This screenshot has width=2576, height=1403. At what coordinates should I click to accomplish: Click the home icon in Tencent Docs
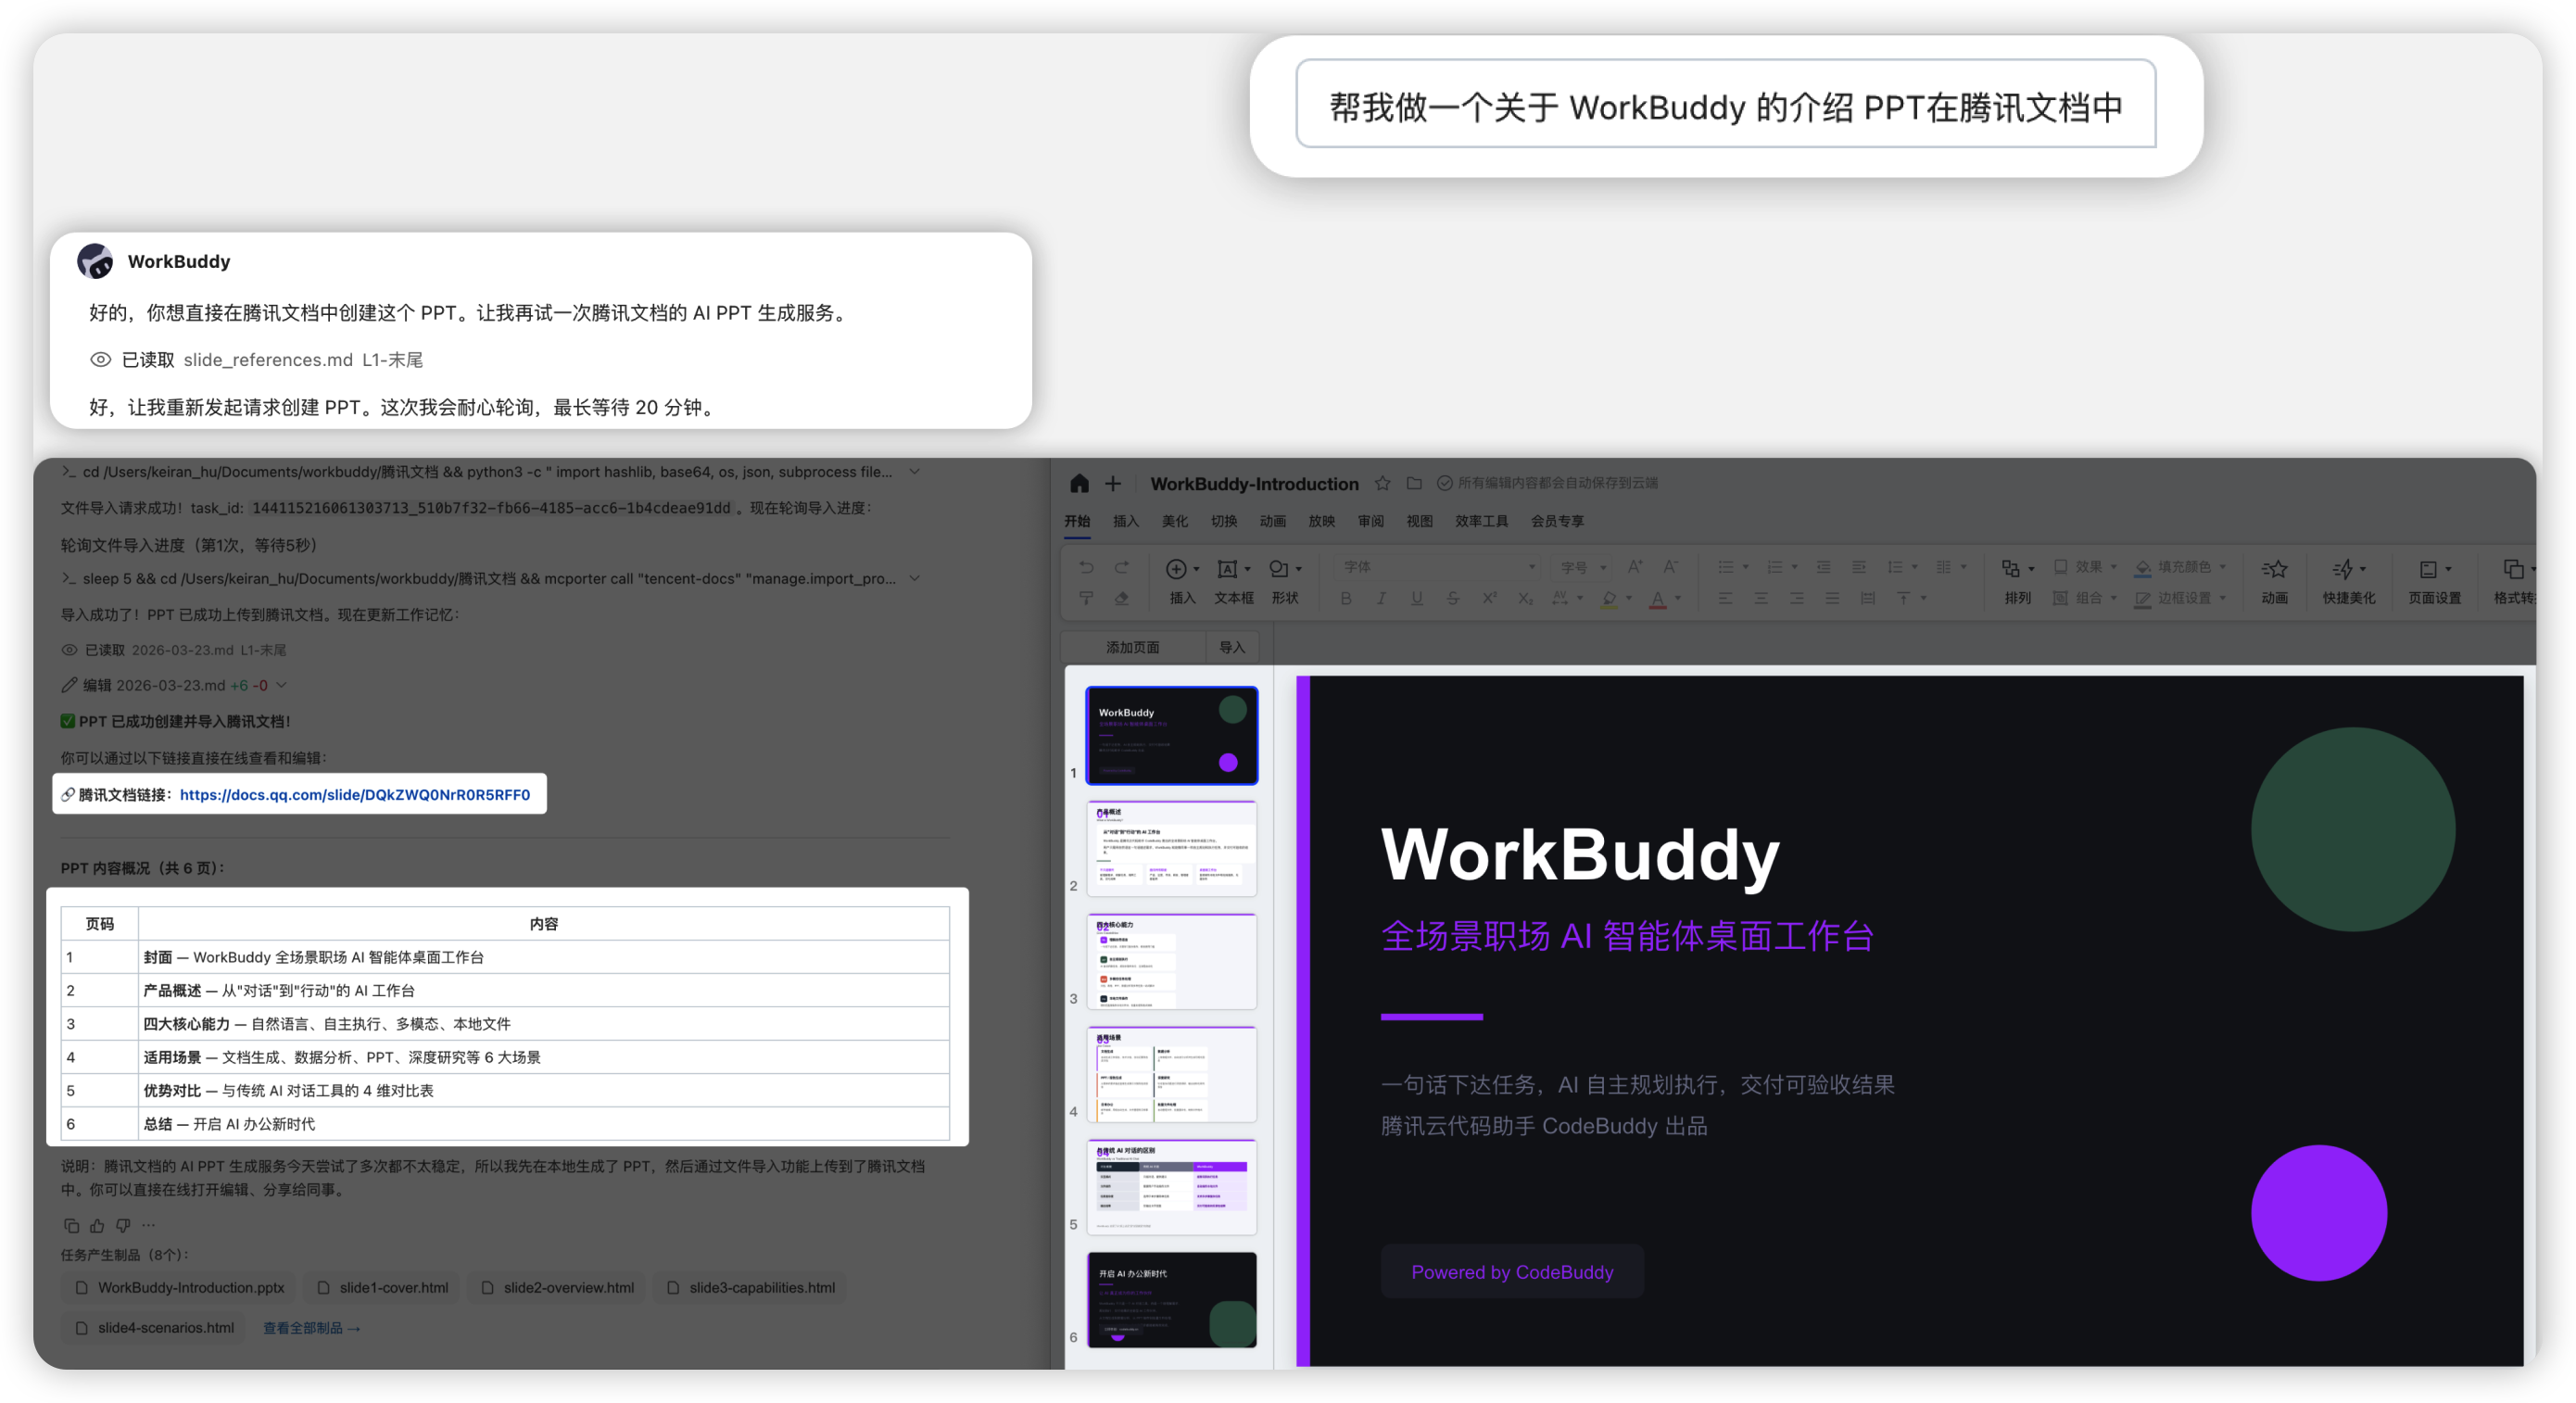pos(1079,484)
